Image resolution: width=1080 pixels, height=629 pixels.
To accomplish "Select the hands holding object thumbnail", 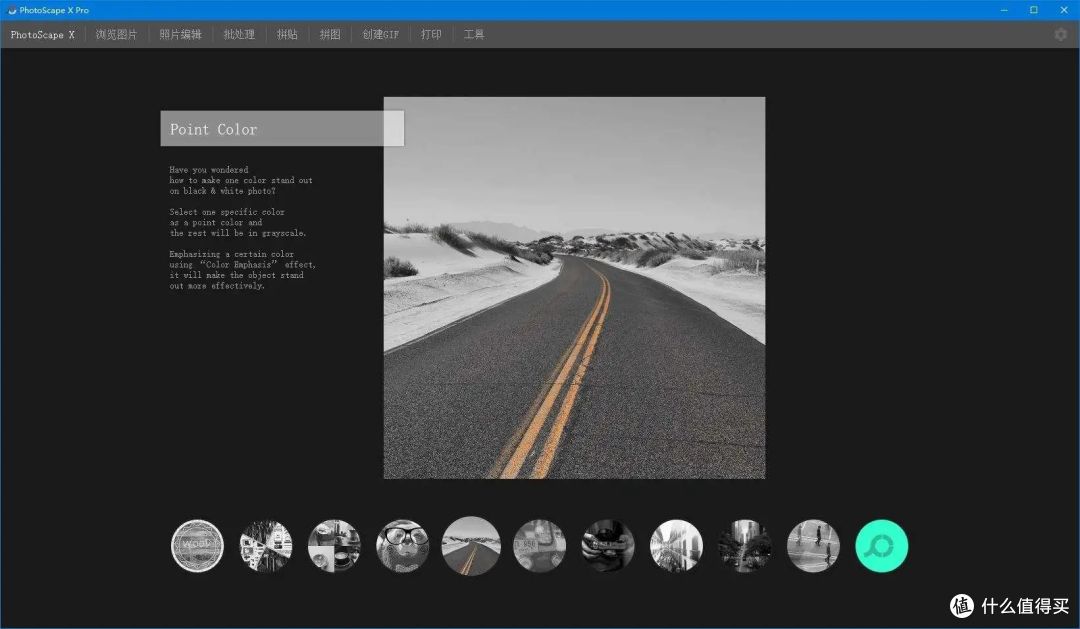I will coord(608,546).
